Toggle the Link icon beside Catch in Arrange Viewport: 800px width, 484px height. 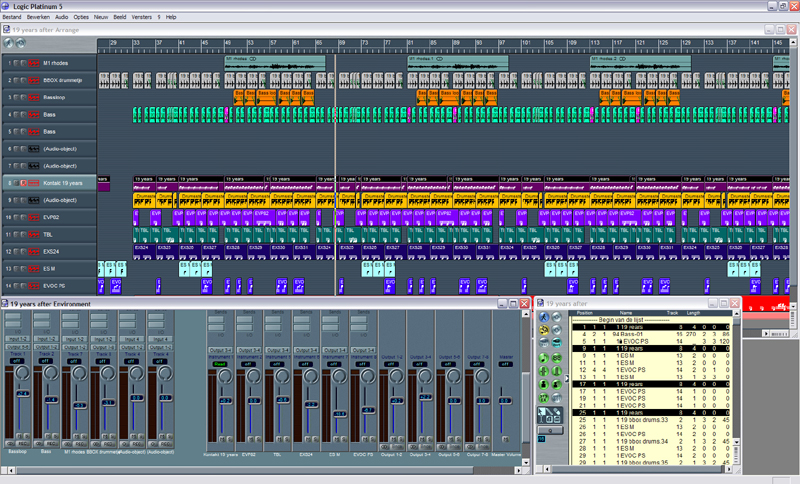[20, 43]
